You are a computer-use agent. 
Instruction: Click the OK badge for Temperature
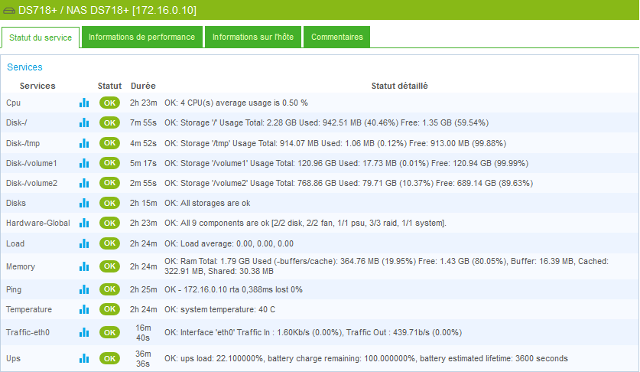(109, 309)
